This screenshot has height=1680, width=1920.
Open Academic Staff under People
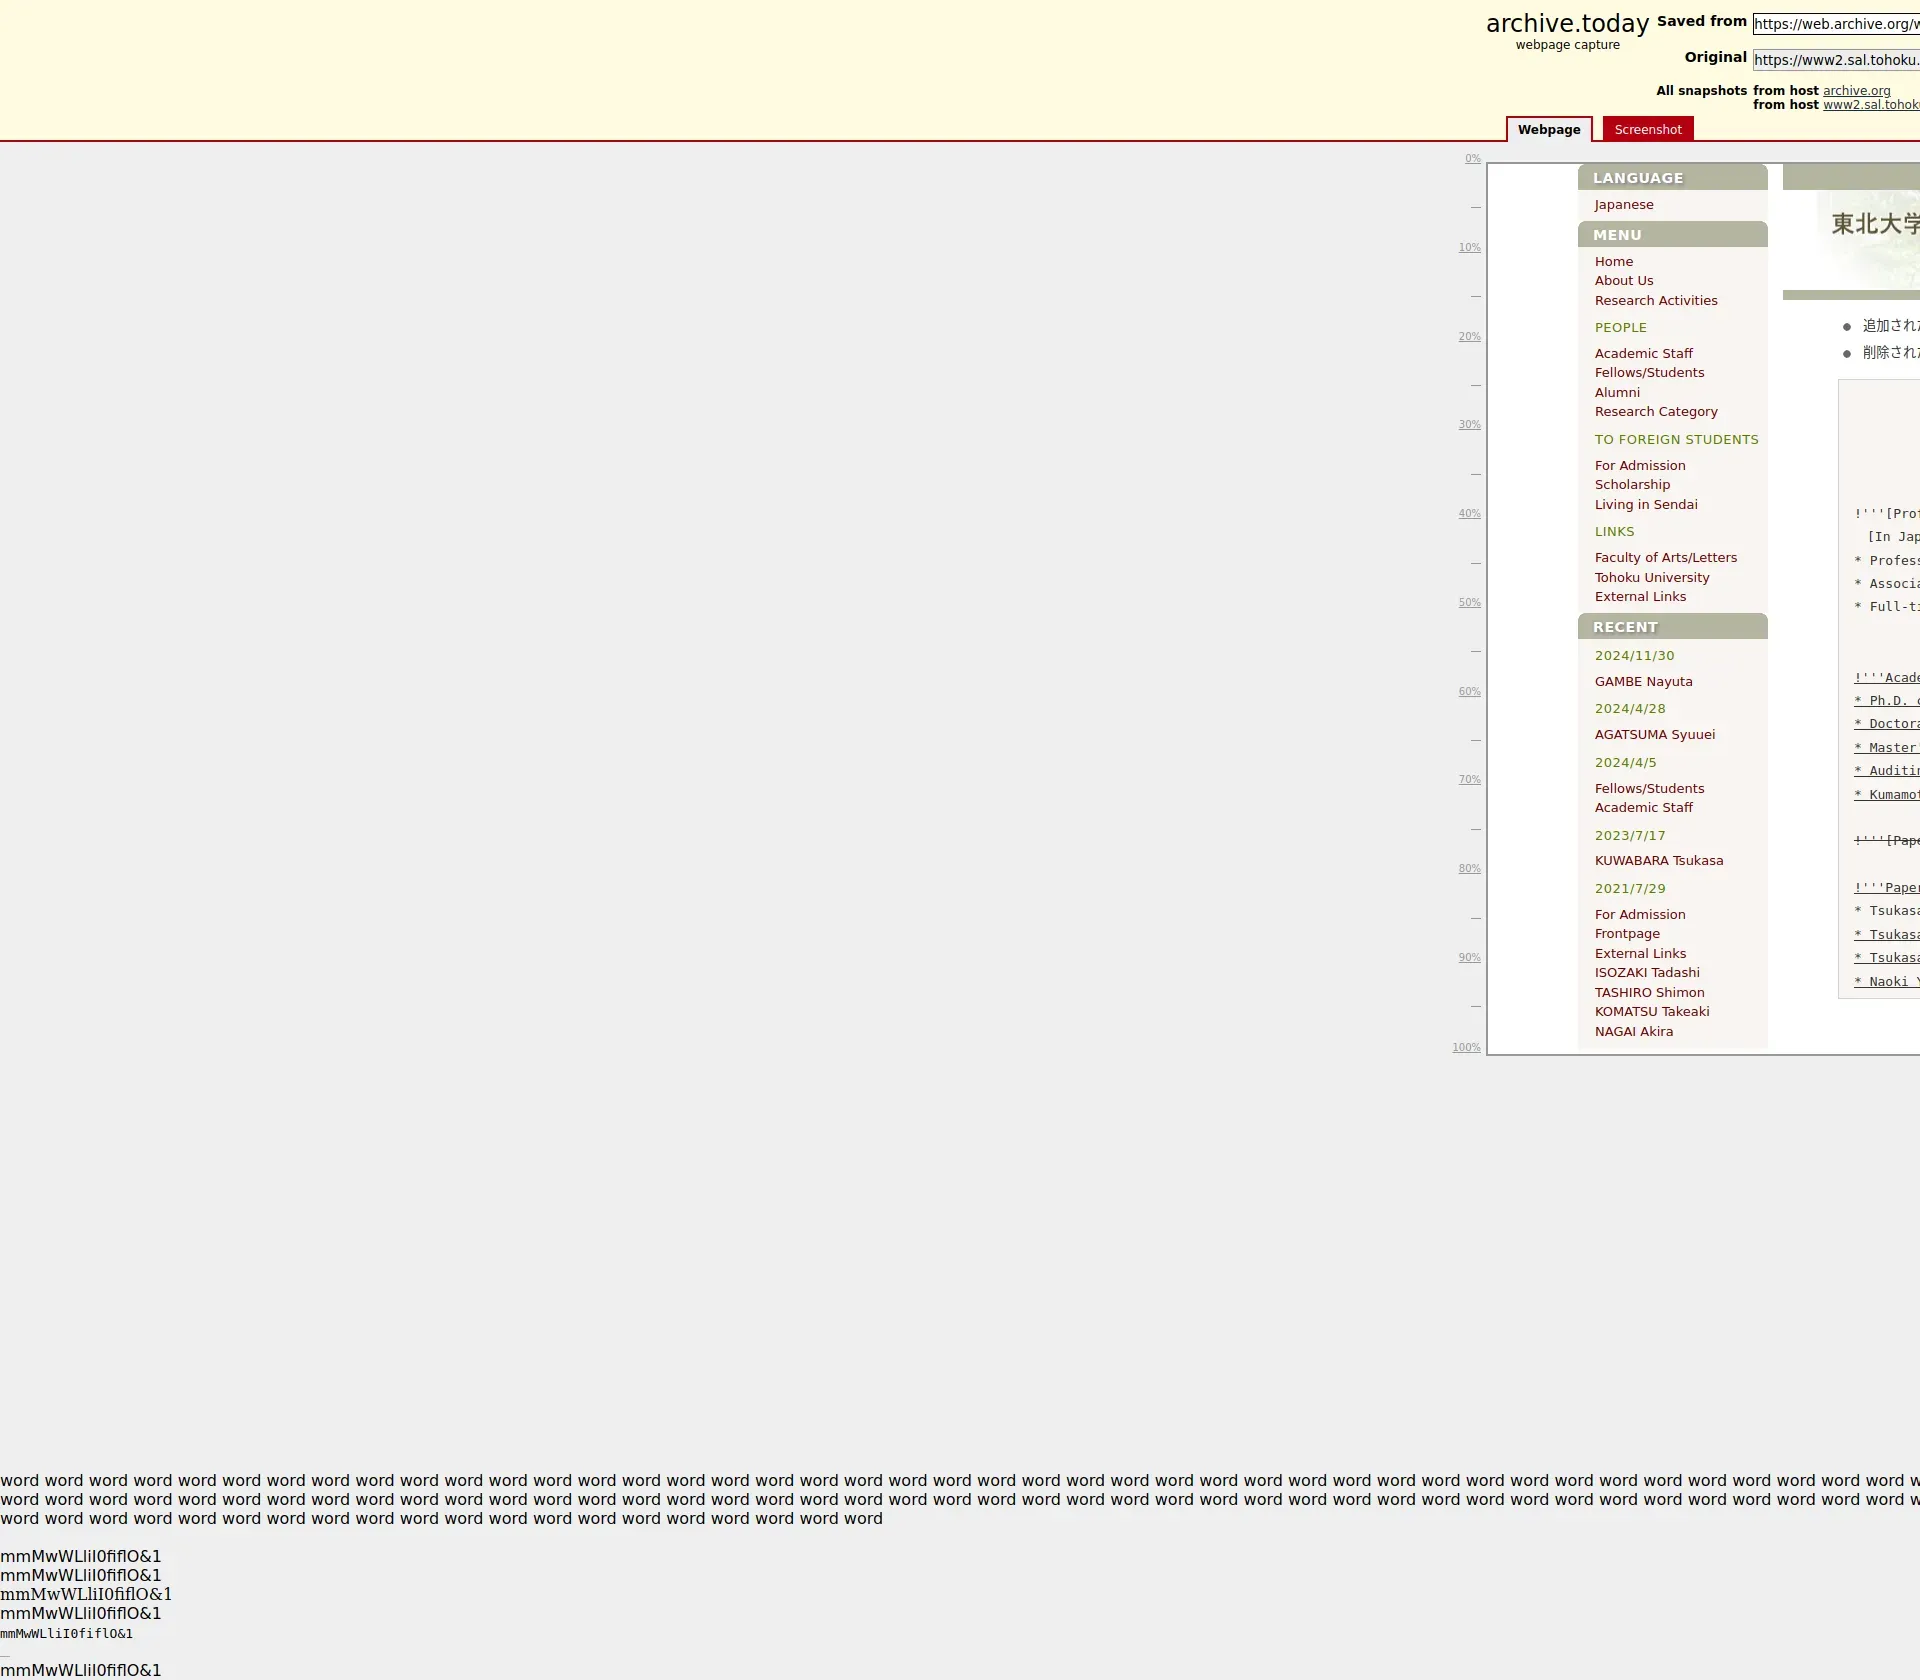click(x=1643, y=354)
